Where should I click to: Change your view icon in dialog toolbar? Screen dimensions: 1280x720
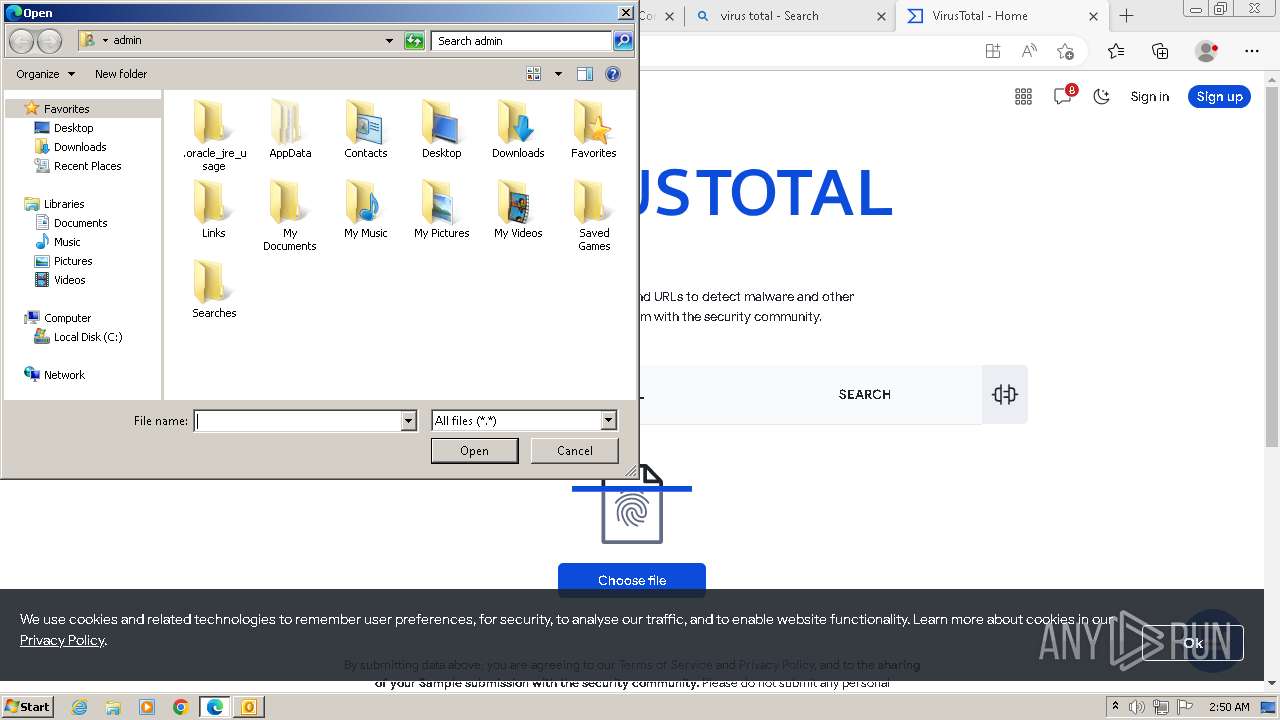(x=534, y=74)
